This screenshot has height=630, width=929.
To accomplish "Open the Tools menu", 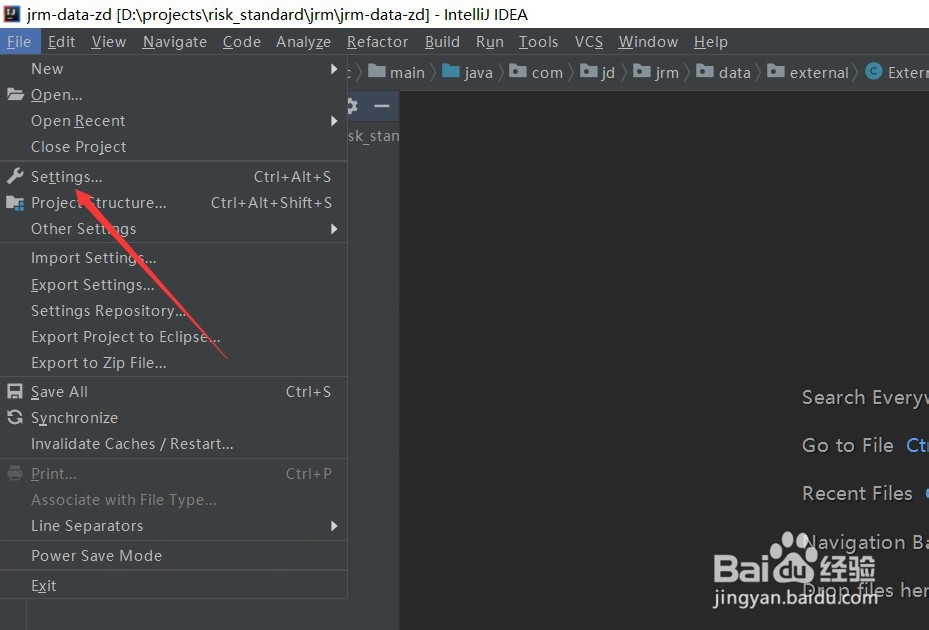I will pos(538,42).
